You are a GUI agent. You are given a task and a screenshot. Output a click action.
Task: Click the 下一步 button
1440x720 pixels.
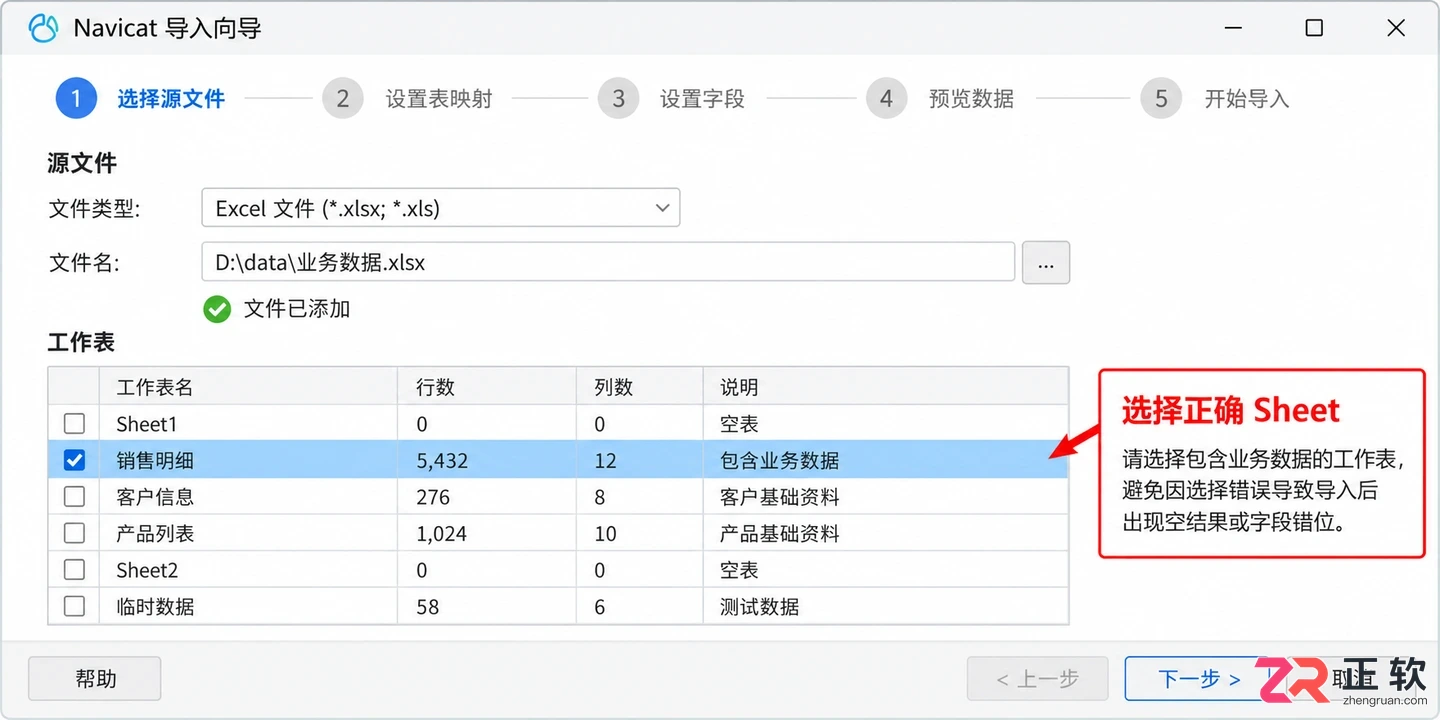click(x=1199, y=679)
